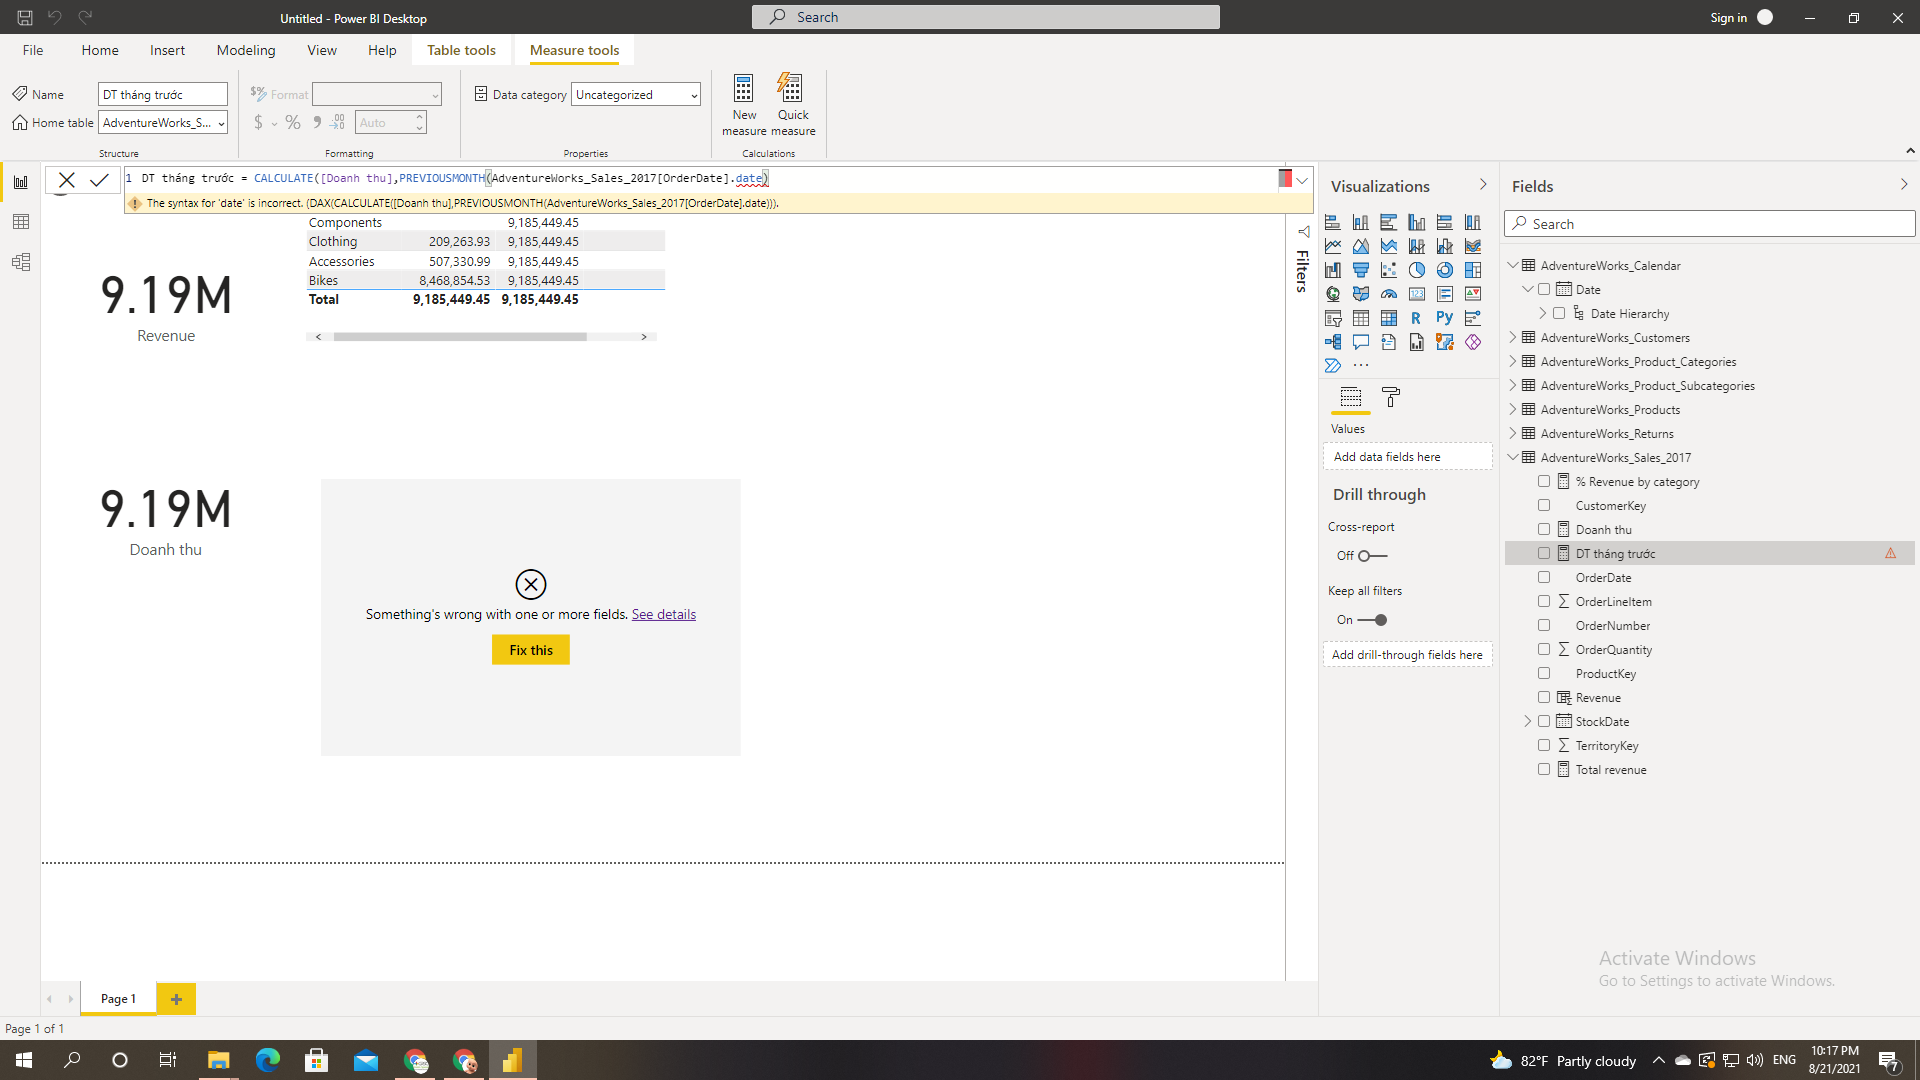Select the Q&A visual
Image resolution: width=1920 pixels, height=1080 pixels.
coord(1361,342)
